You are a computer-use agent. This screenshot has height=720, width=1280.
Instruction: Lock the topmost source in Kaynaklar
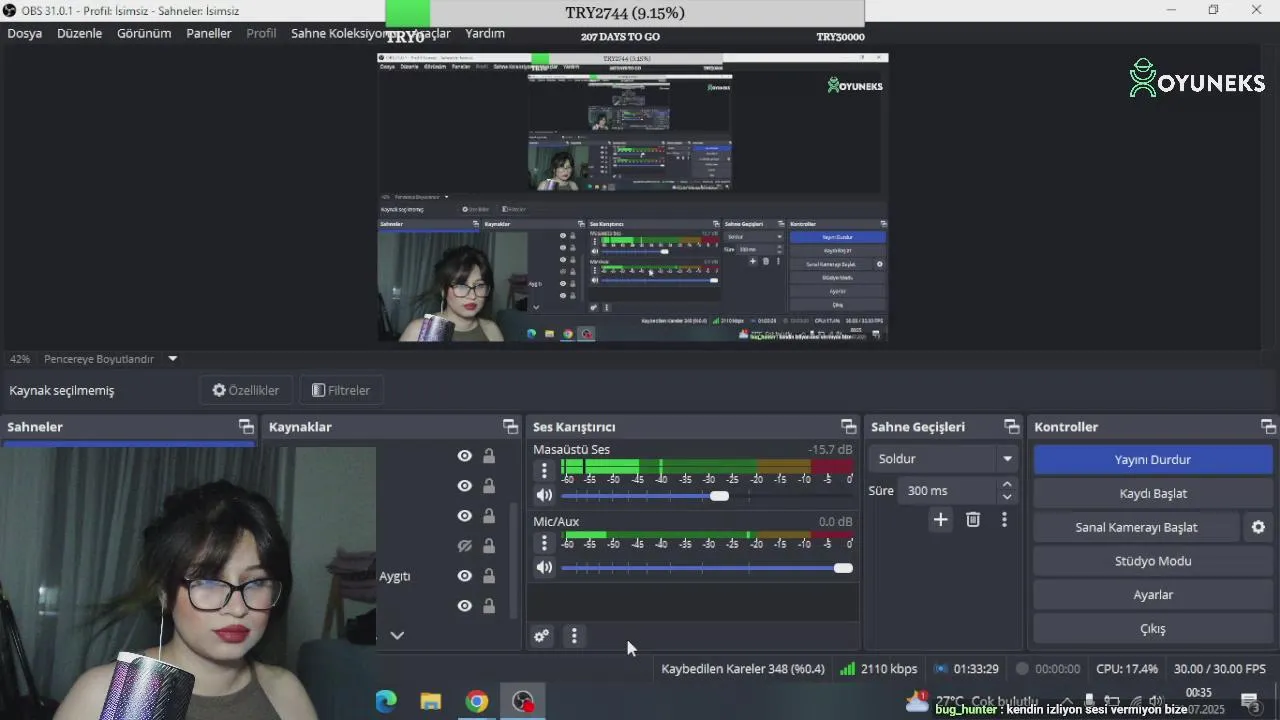click(489, 456)
